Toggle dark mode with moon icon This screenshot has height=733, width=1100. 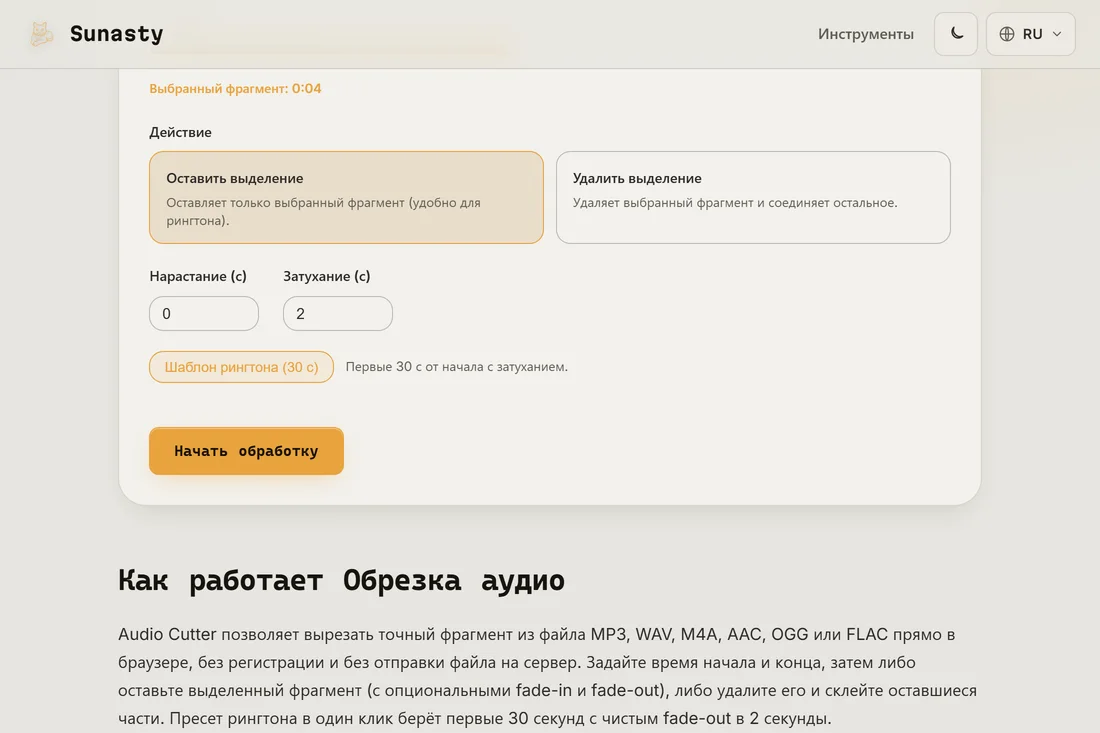tap(955, 34)
